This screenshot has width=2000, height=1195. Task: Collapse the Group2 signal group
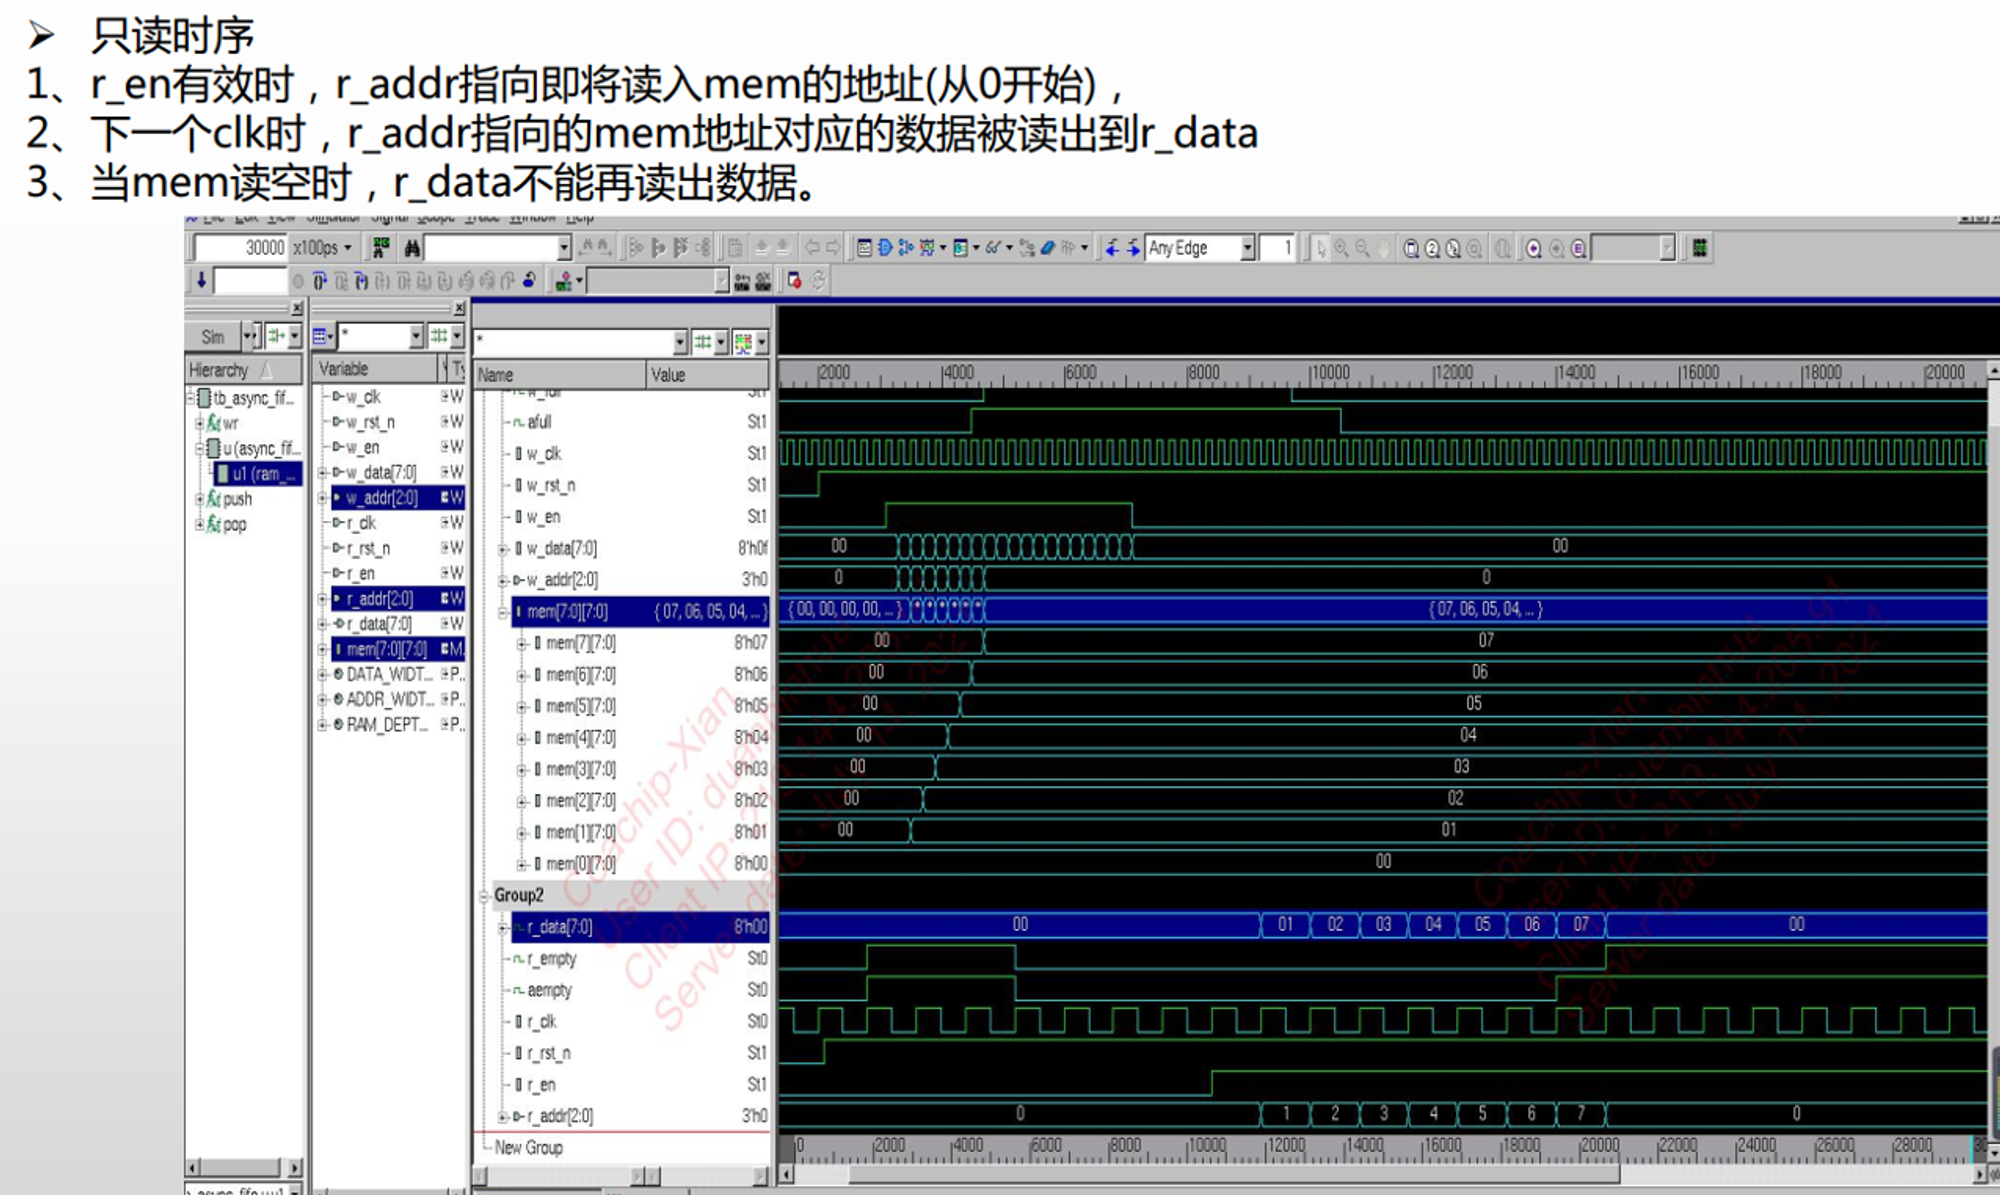pyautogui.click(x=484, y=895)
